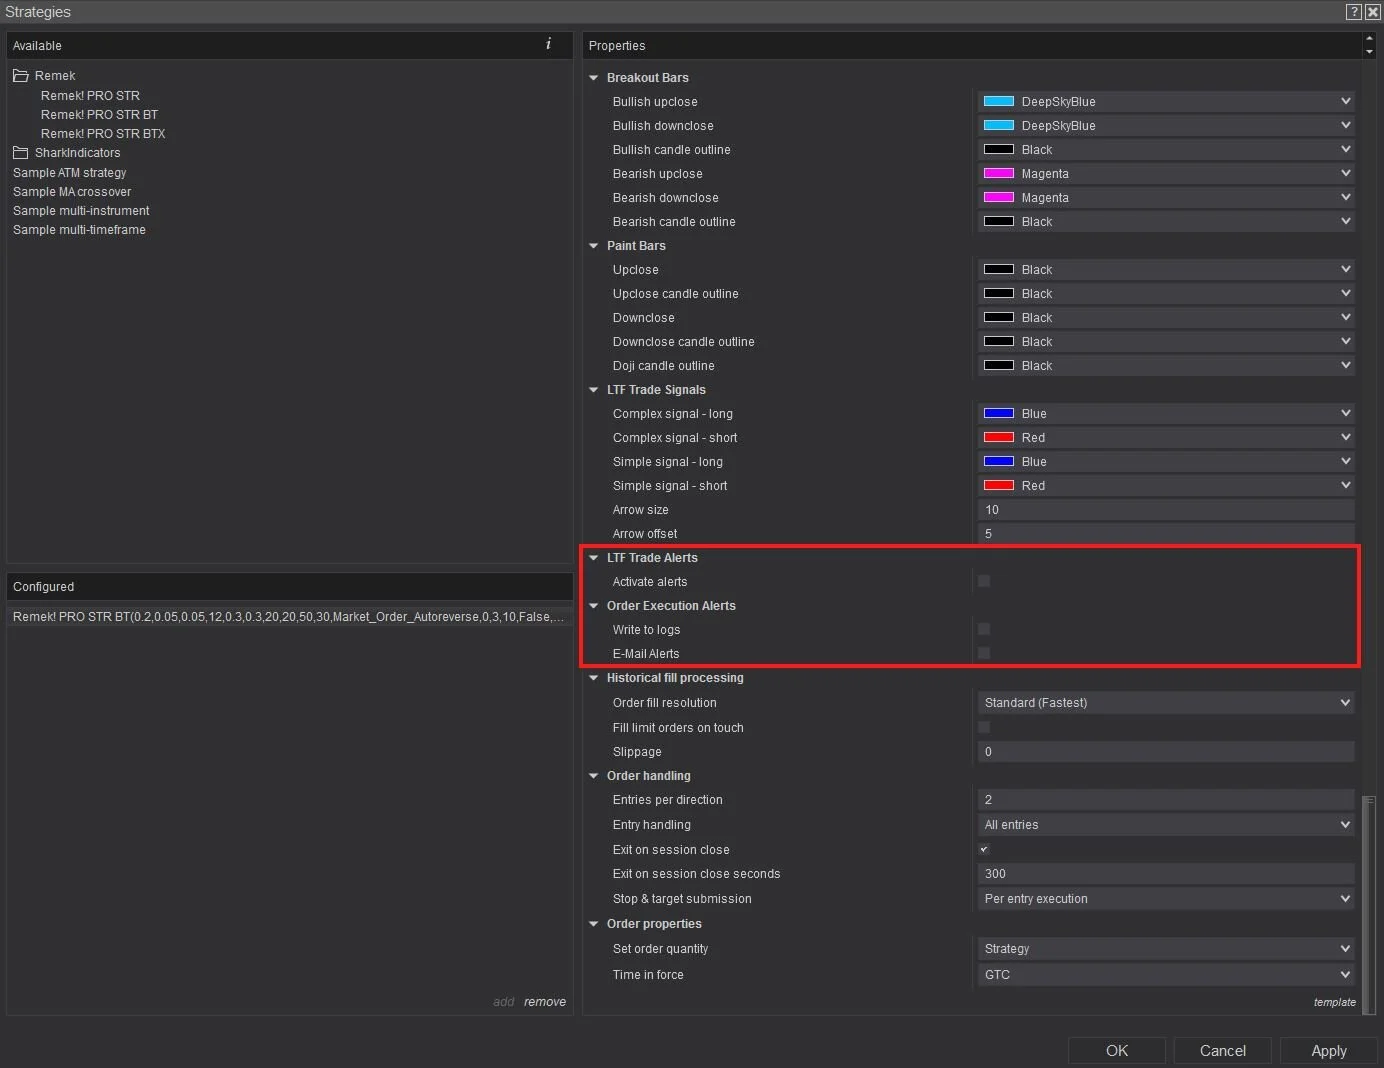Screen dimensions: 1384x1068
Task: Collapse the Breakout Bars section
Action: click(594, 78)
